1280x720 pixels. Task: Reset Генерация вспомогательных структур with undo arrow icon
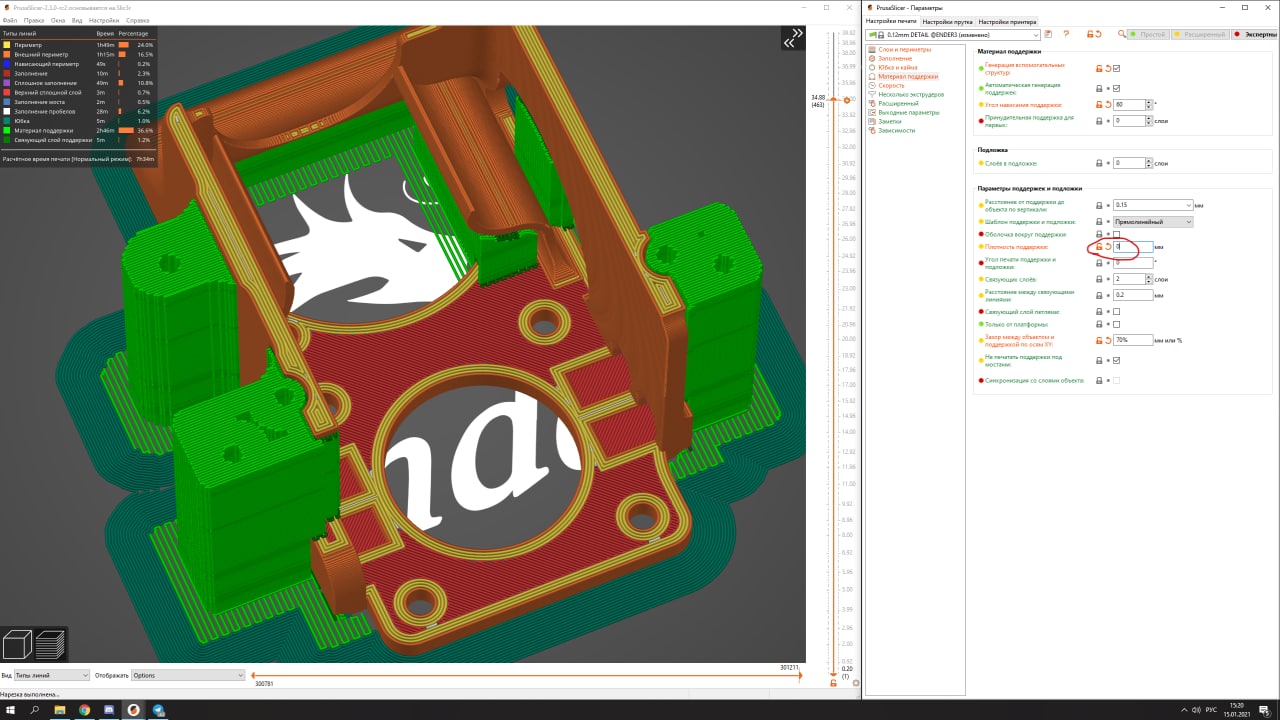click(1108, 68)
